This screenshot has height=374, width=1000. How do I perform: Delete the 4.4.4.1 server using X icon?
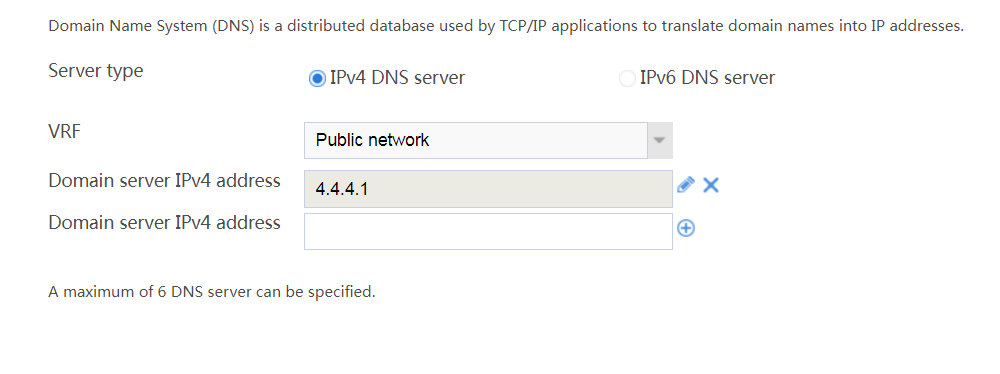(x=710, y=185)
